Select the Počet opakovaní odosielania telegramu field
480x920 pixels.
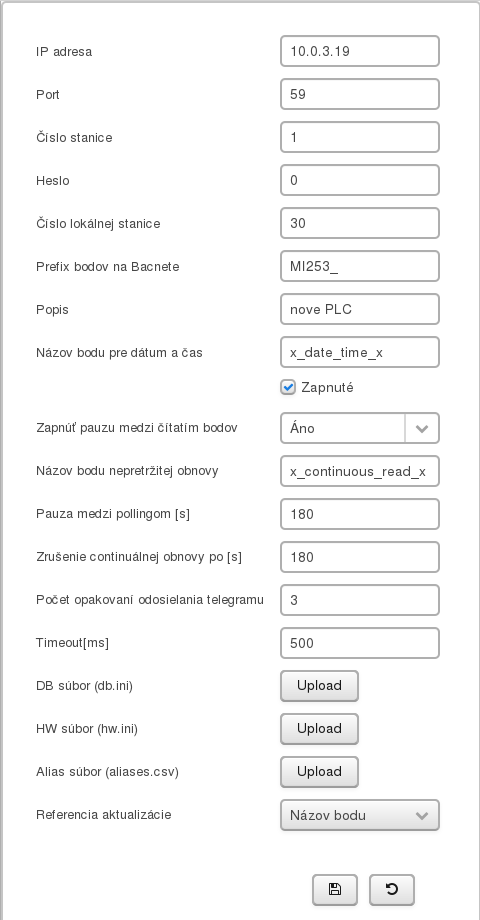click(360, 600)
